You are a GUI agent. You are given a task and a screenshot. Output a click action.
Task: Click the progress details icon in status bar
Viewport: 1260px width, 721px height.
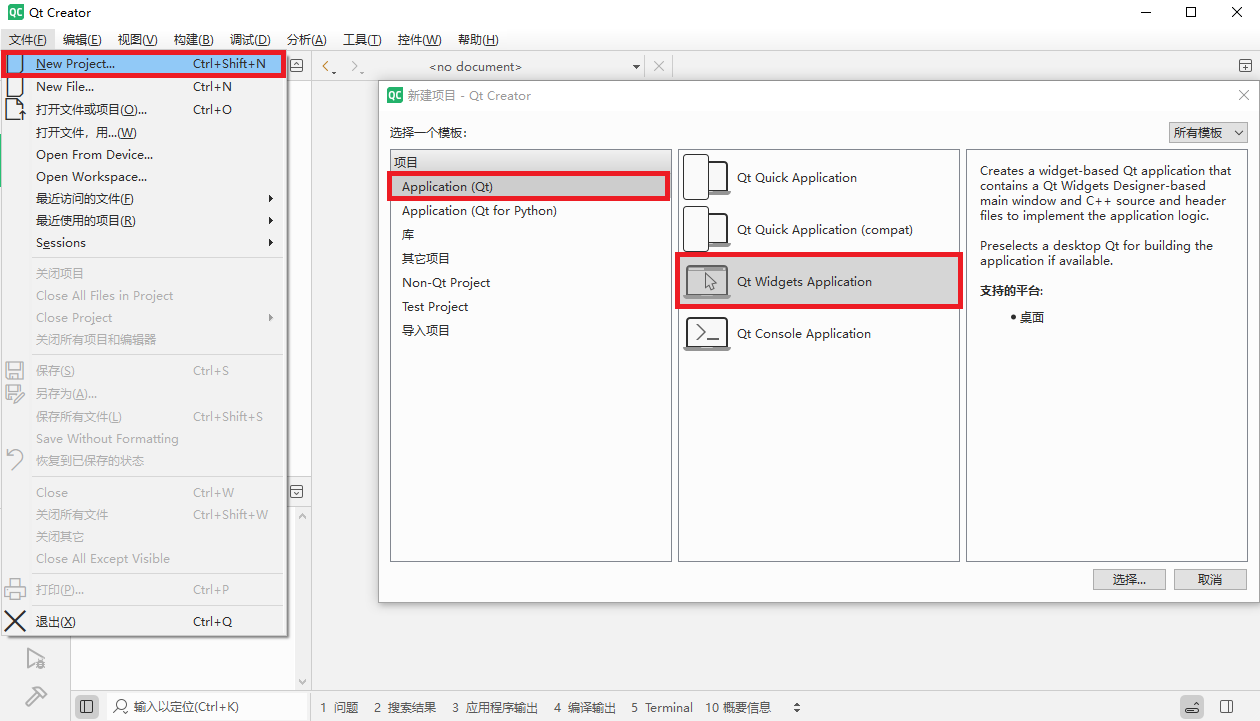coord(1192,707)
